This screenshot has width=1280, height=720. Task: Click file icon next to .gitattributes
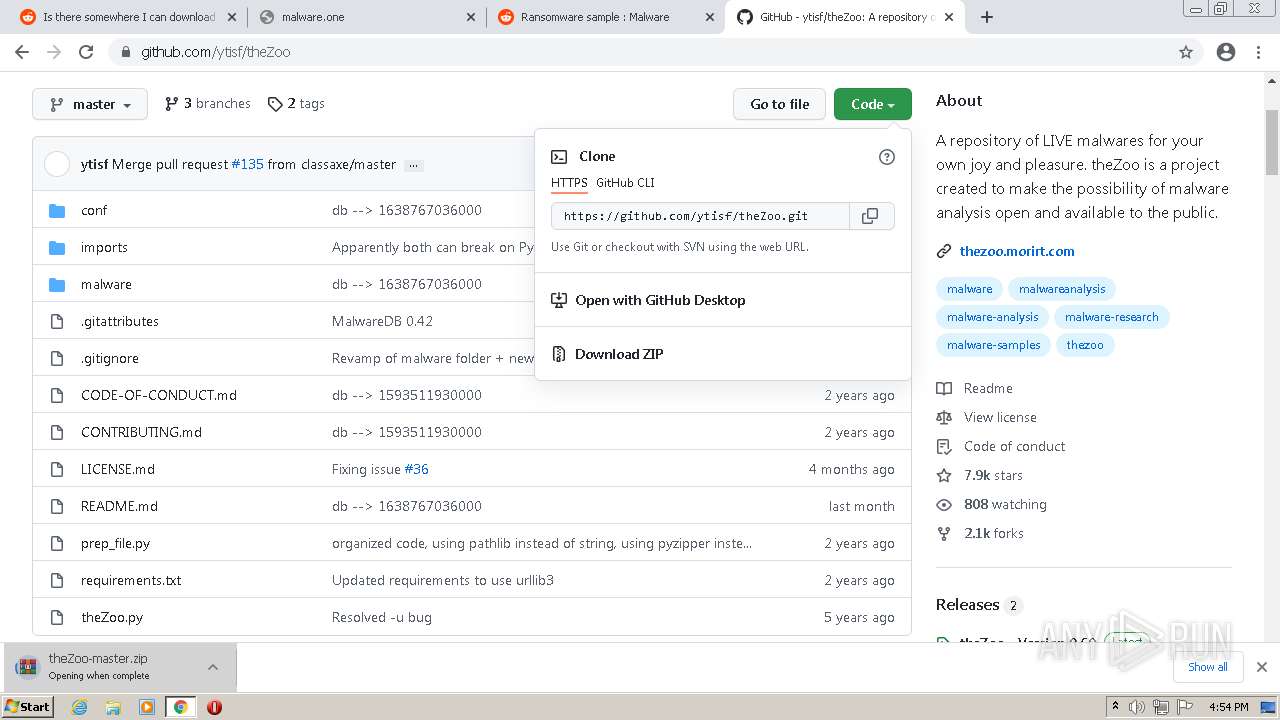tap(57, 321)
